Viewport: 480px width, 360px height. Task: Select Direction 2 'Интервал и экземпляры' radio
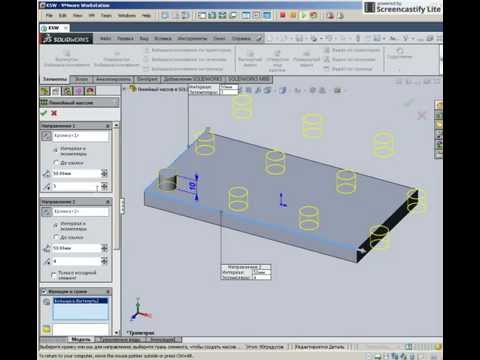tap(56, 225)
